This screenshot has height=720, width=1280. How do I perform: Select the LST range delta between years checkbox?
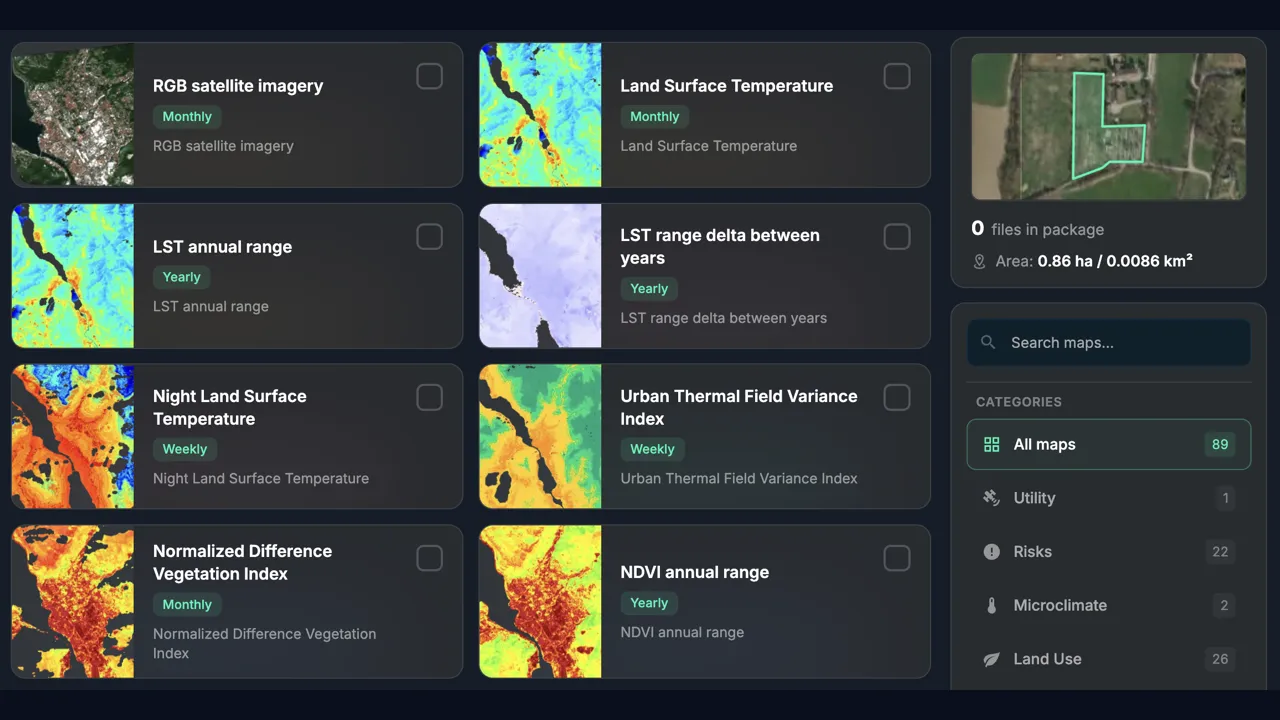pos(897,236)
